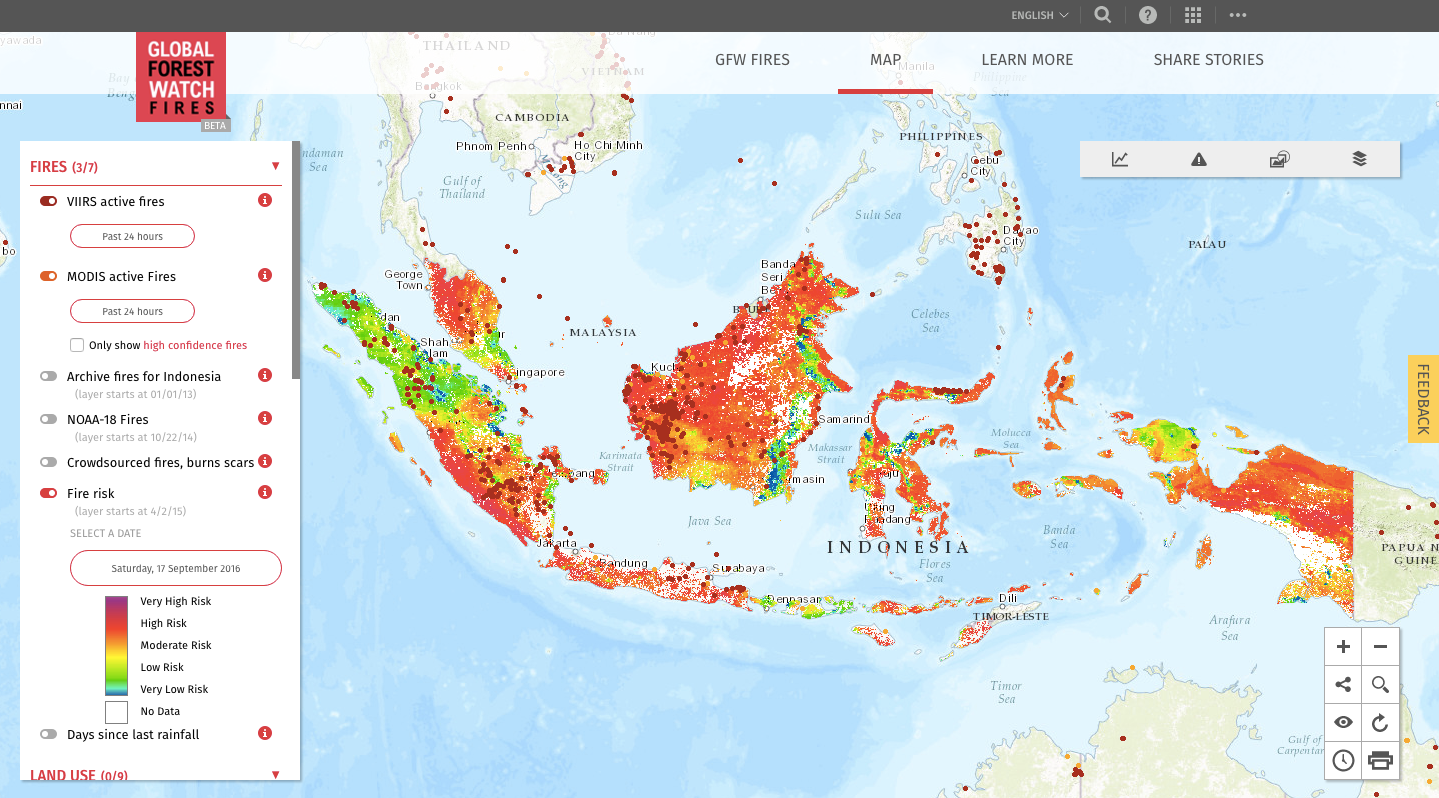Check Only show high confidence fires
Viewport: 1439px width, 798px height.
(77, 345)
